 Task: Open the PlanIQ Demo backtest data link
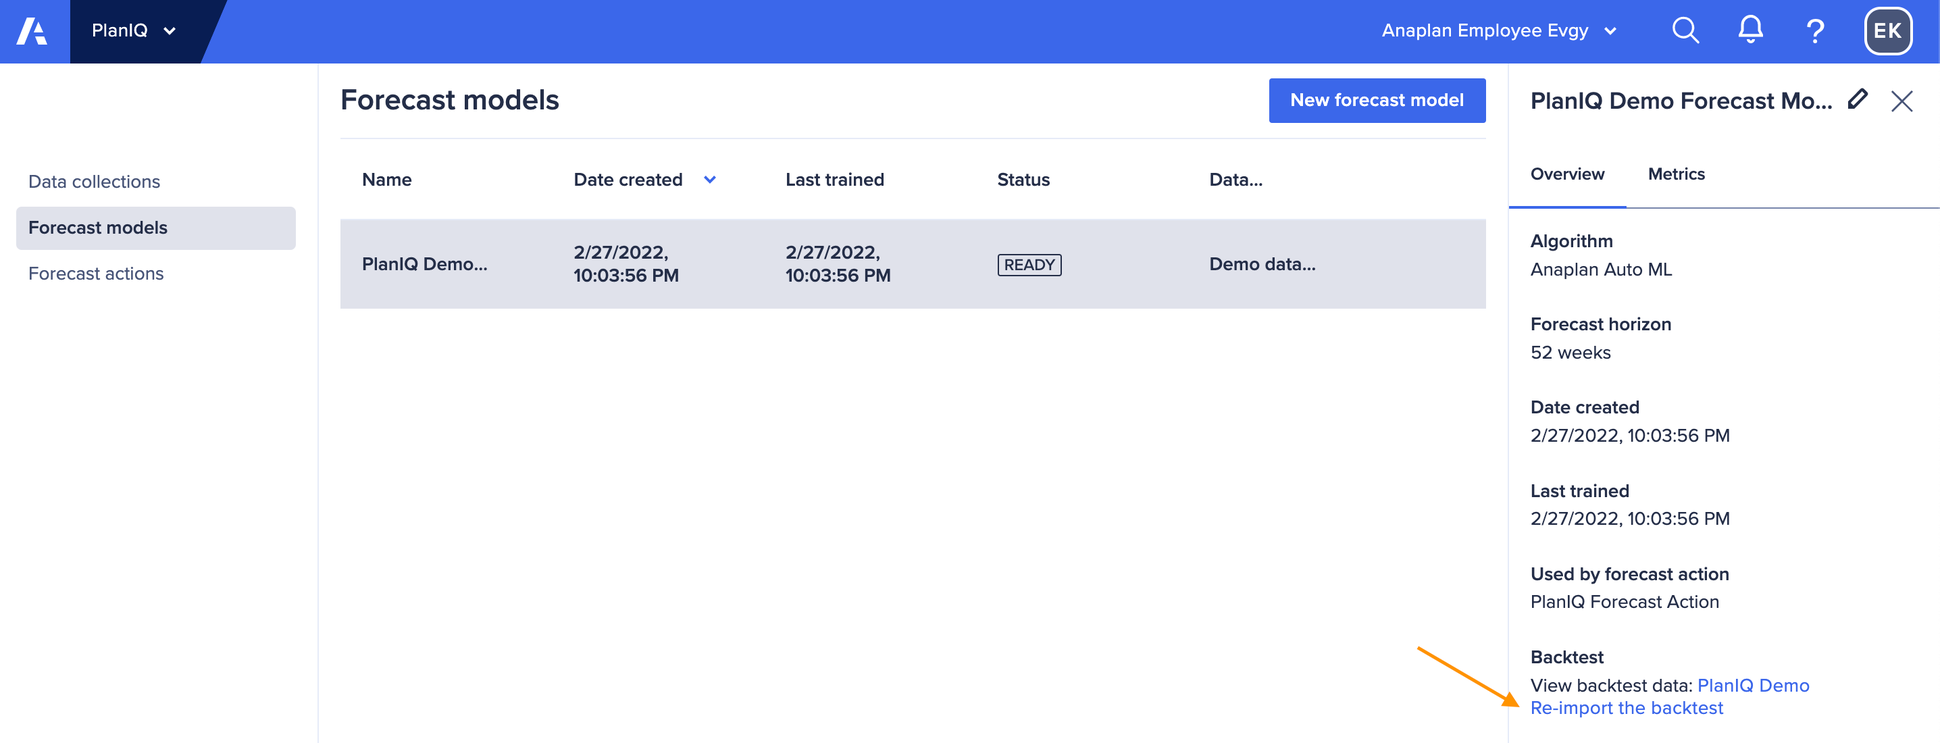1753,686
